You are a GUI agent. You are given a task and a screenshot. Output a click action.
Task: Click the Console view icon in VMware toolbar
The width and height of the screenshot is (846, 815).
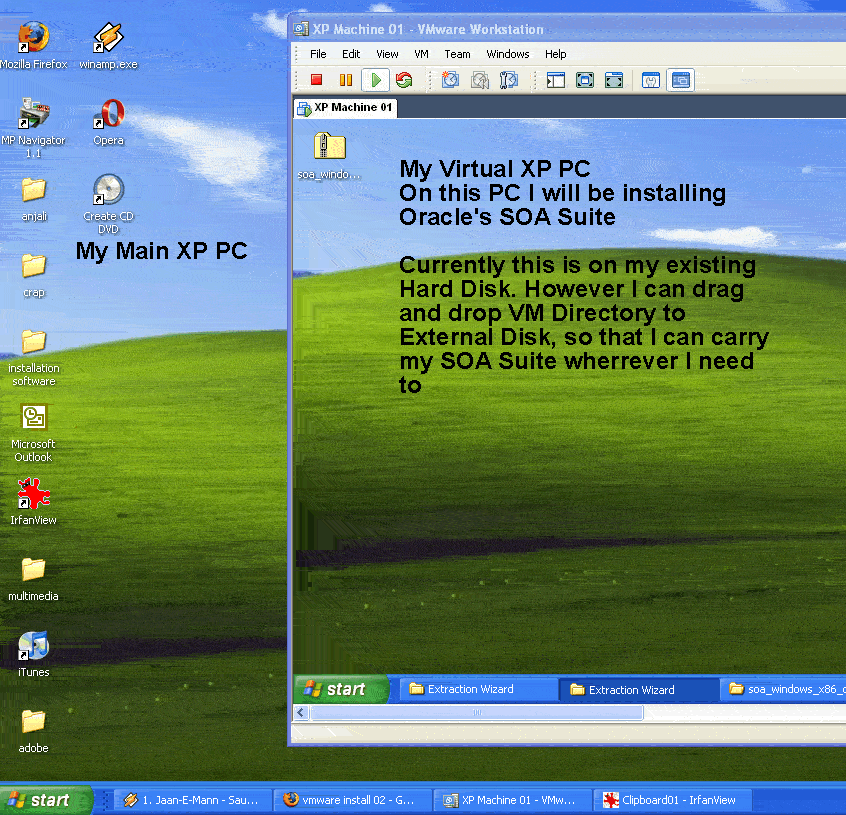(680, 80)
